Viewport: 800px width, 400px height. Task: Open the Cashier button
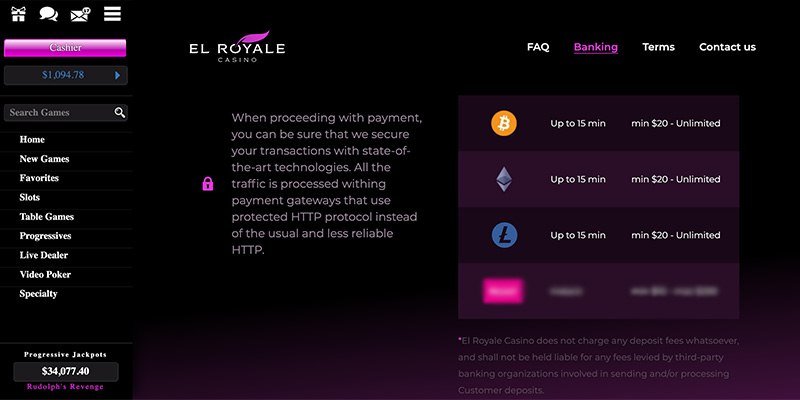[65, 48]
